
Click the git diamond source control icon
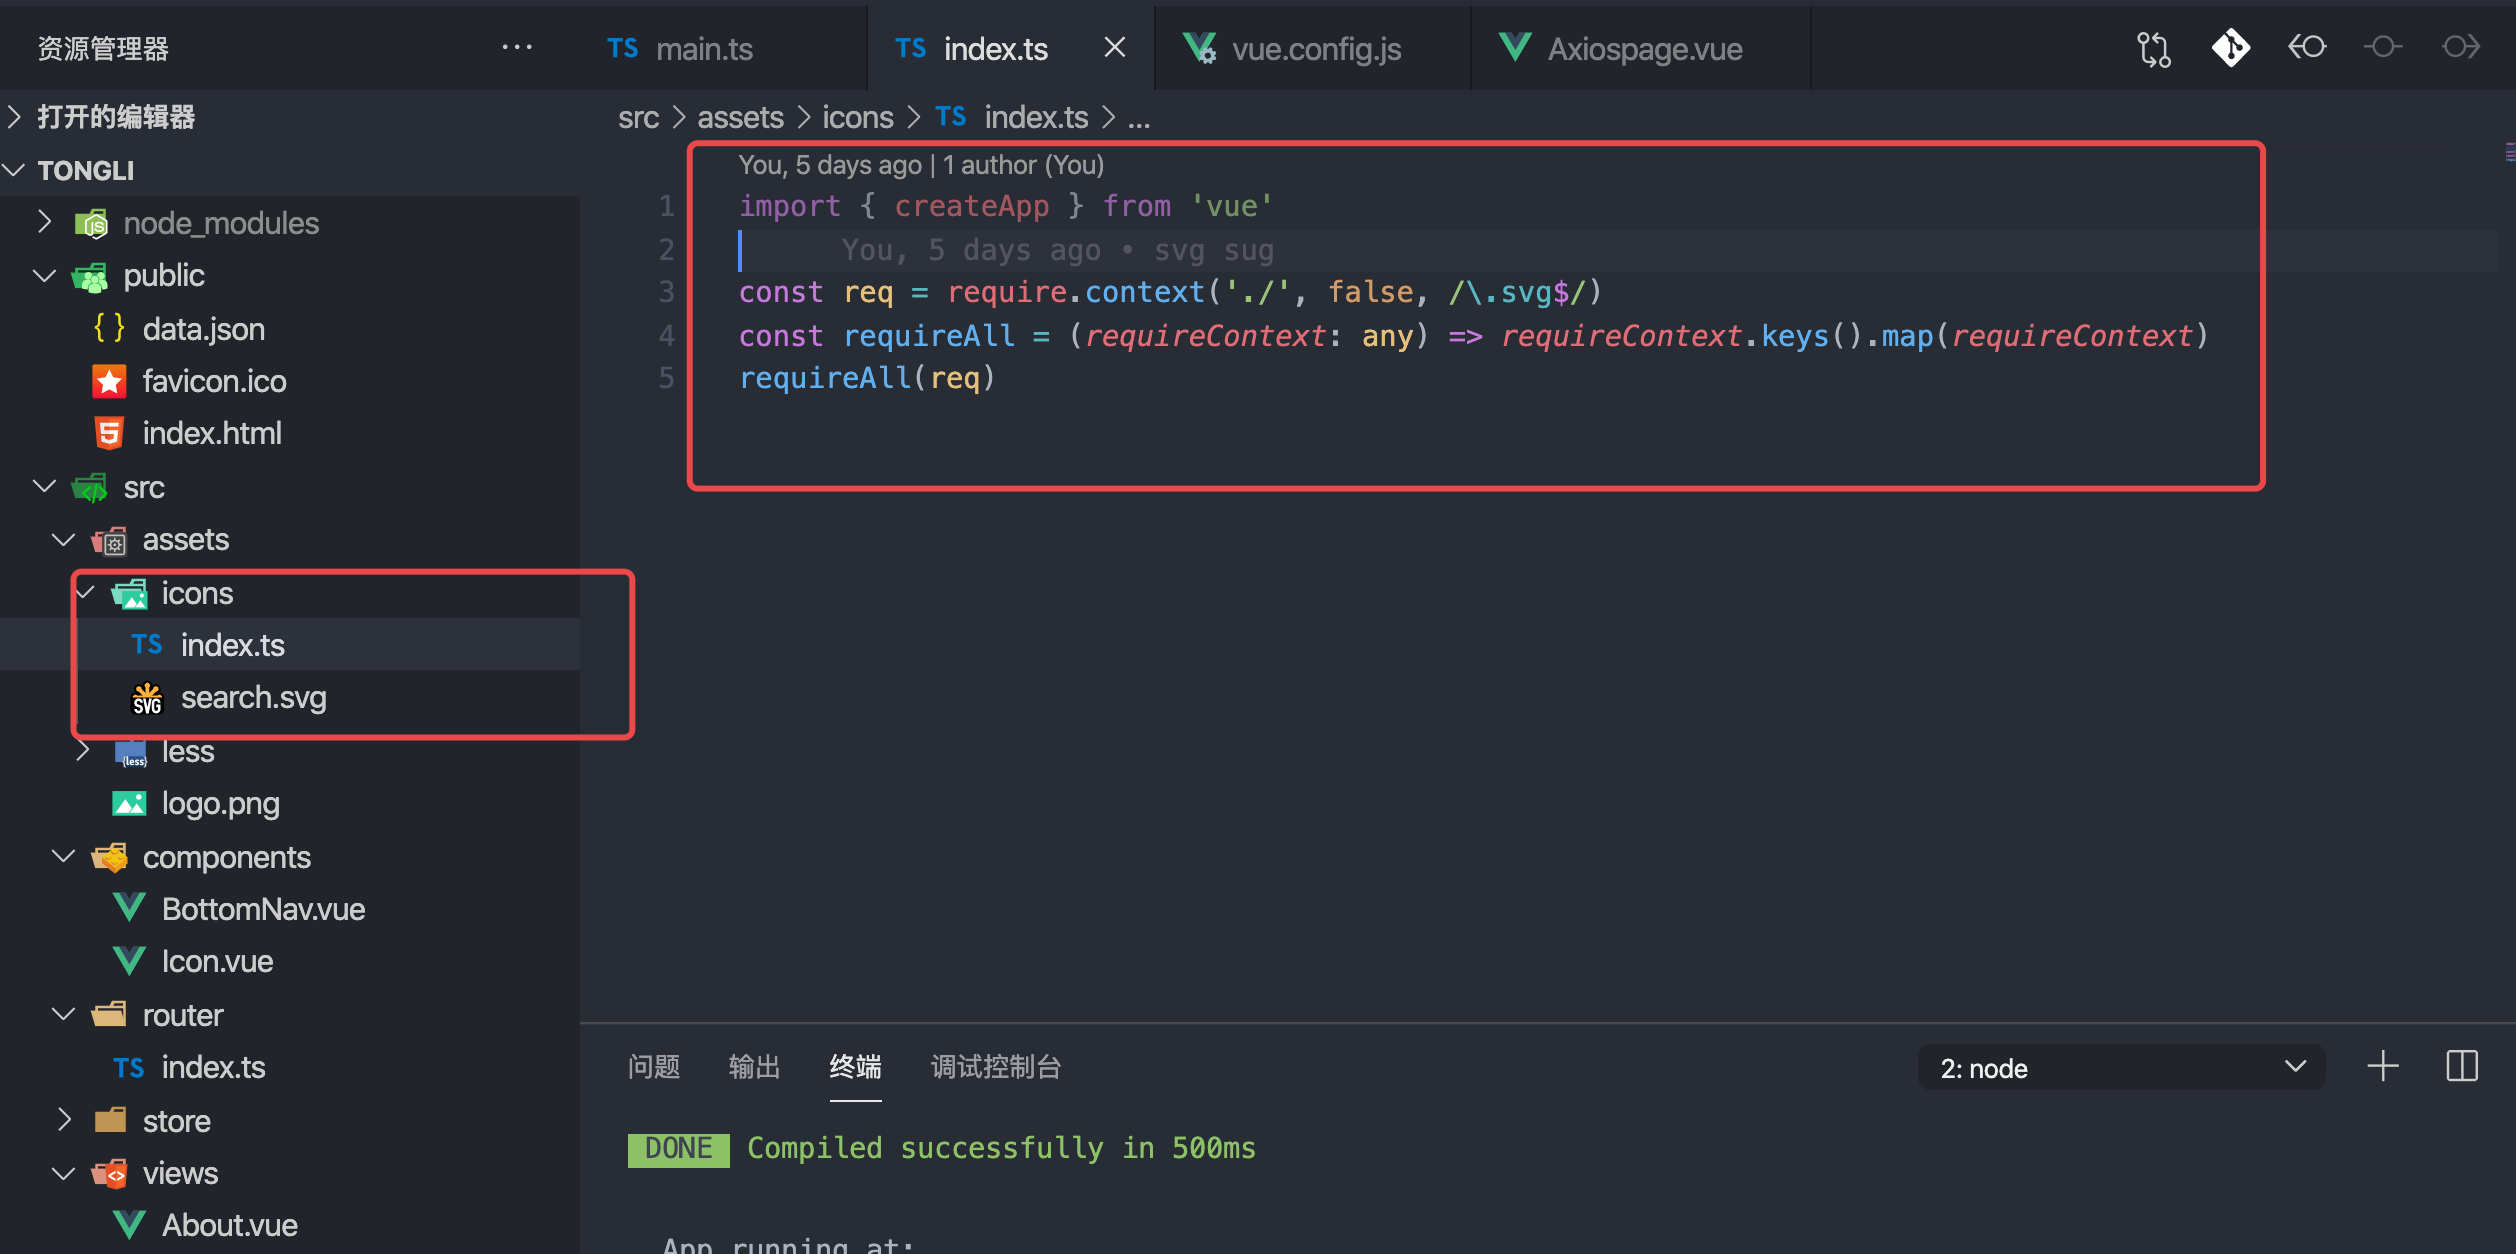coord(2230,48)
